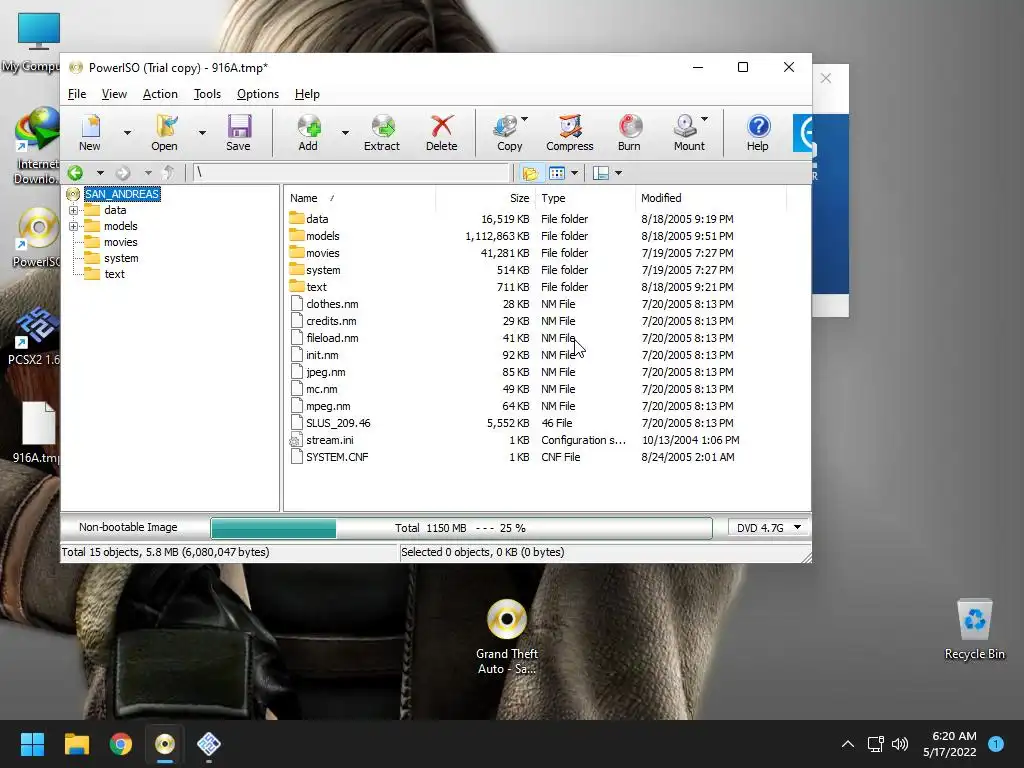1024x768 pixels.
Task: Open the taskbar clock and date
Action: pos(950,744)
